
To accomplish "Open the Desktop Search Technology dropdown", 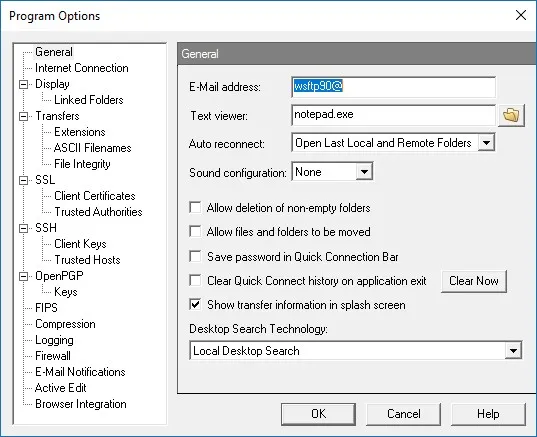I will [x=513, y=350].
